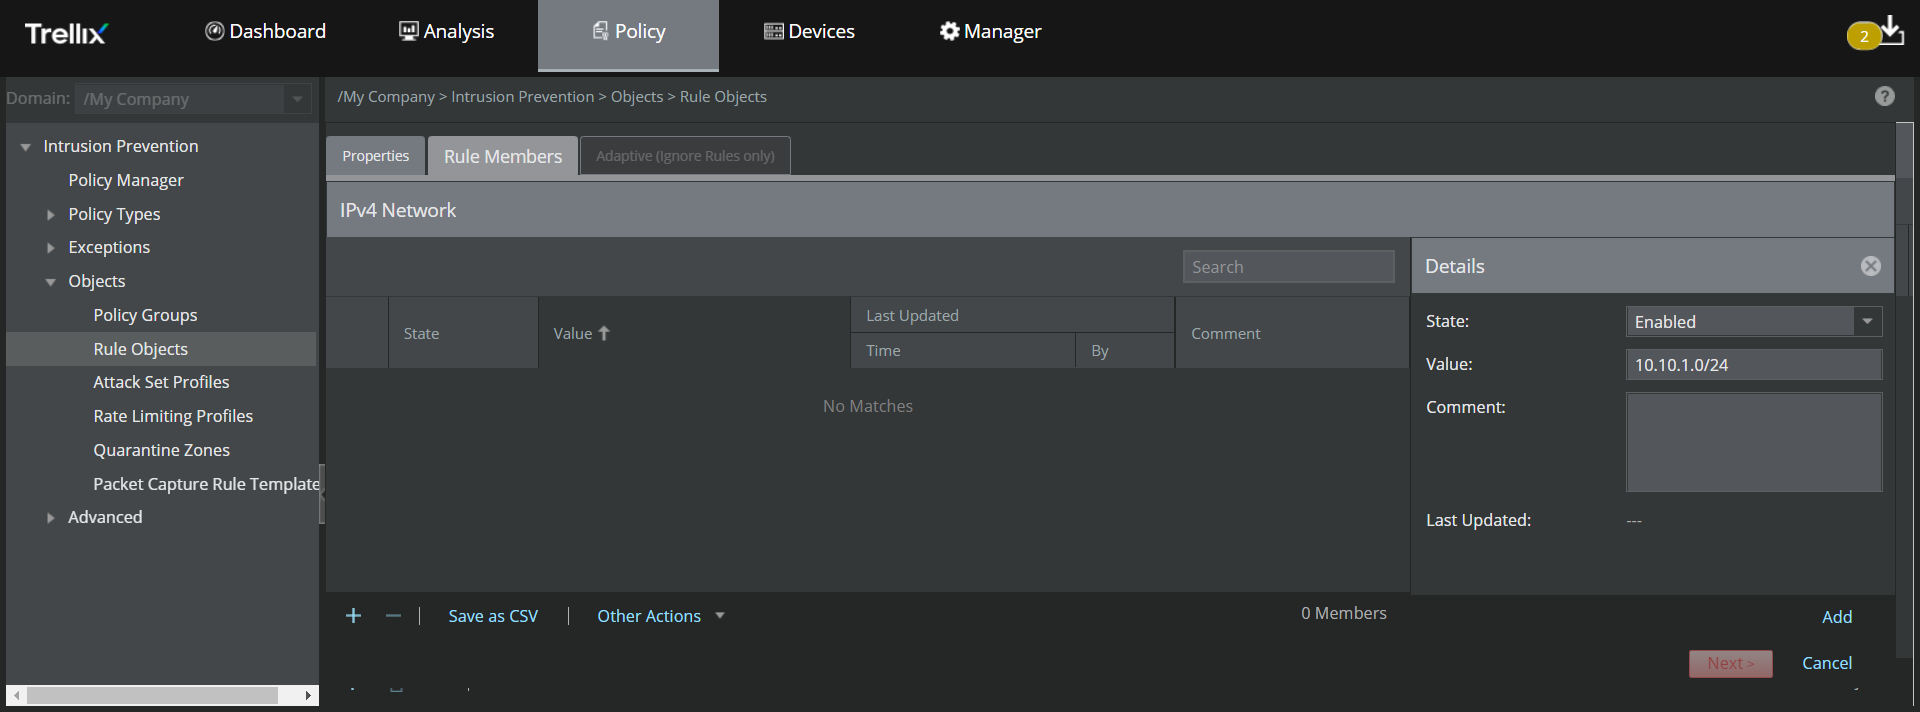Click the Cancel link

(x=1827, y=663)
